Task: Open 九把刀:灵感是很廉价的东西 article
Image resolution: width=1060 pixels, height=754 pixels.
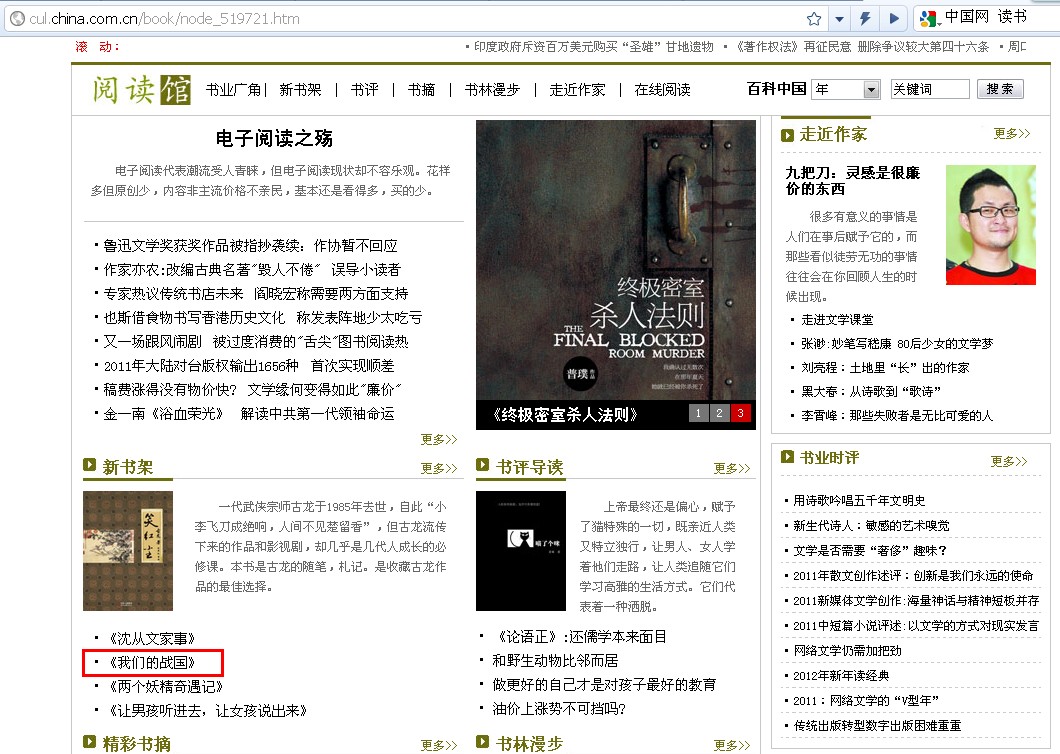Action: pyautogui.click(x=852, y=181)
